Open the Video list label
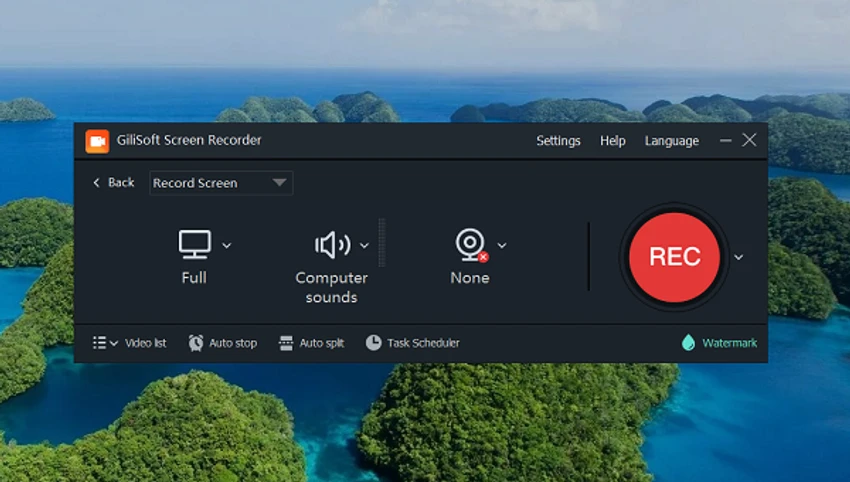 click(145, 343)
